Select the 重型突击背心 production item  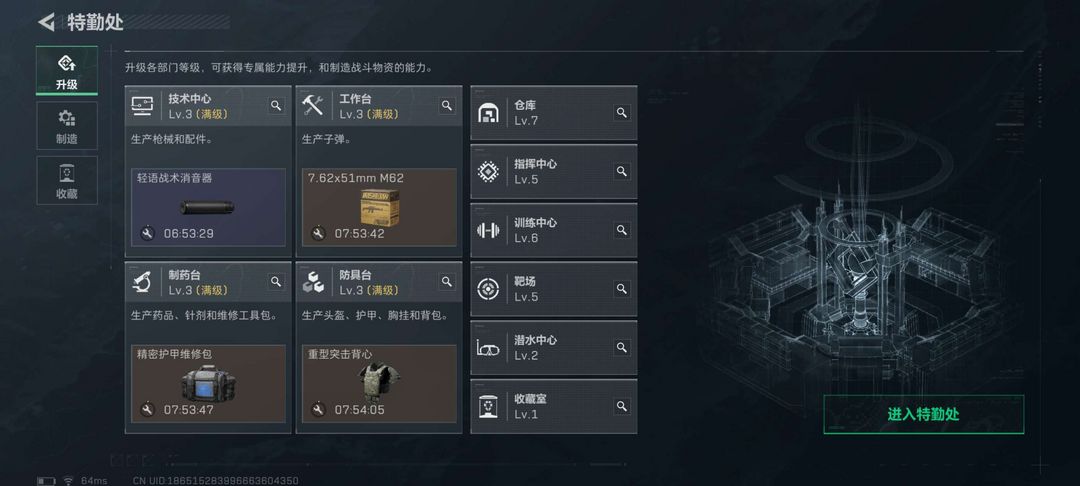[x=379, y=383]
